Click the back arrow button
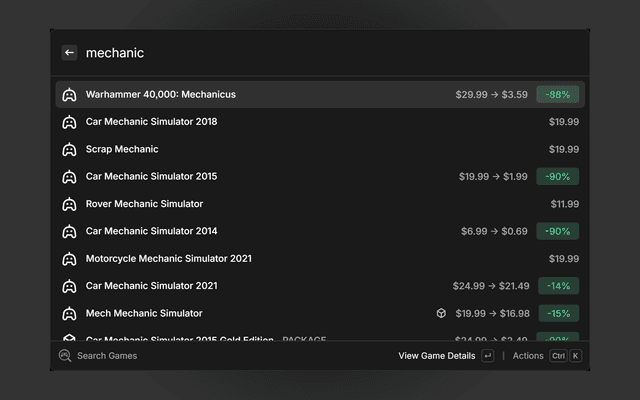Image resolution: width=640 pixels, height=400 pixels. 69,53
